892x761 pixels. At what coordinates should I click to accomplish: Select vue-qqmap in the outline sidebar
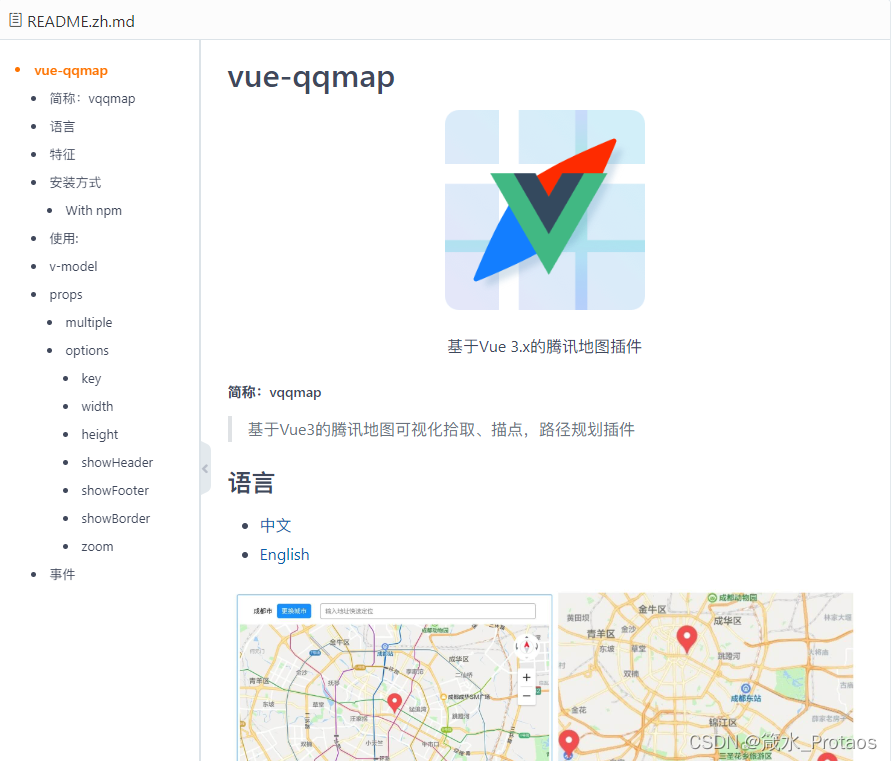71,70
